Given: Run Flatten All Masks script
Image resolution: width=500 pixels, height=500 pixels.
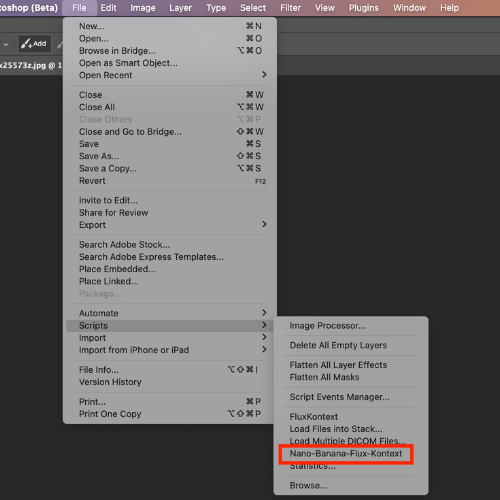Looking at the screenshot, I should pos(351,377).
